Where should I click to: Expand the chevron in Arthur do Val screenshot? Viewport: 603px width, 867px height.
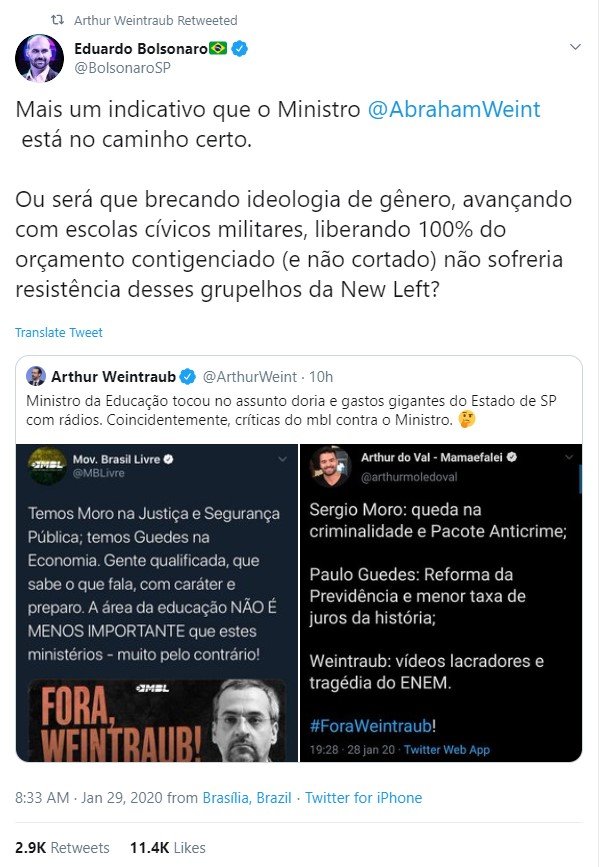pos(569,457)
